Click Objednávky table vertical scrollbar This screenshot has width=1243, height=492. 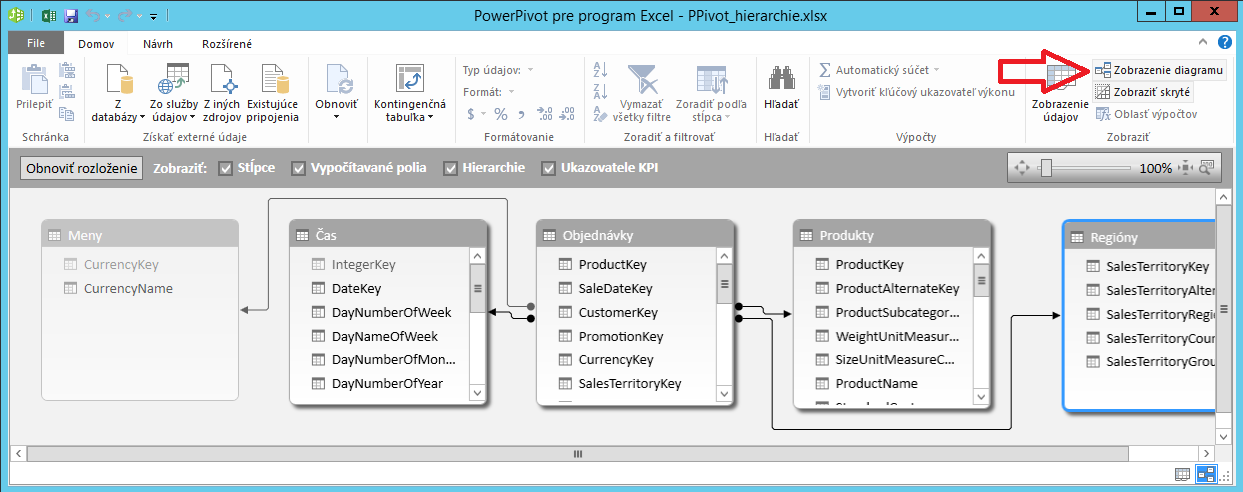[x=725, y=326]
